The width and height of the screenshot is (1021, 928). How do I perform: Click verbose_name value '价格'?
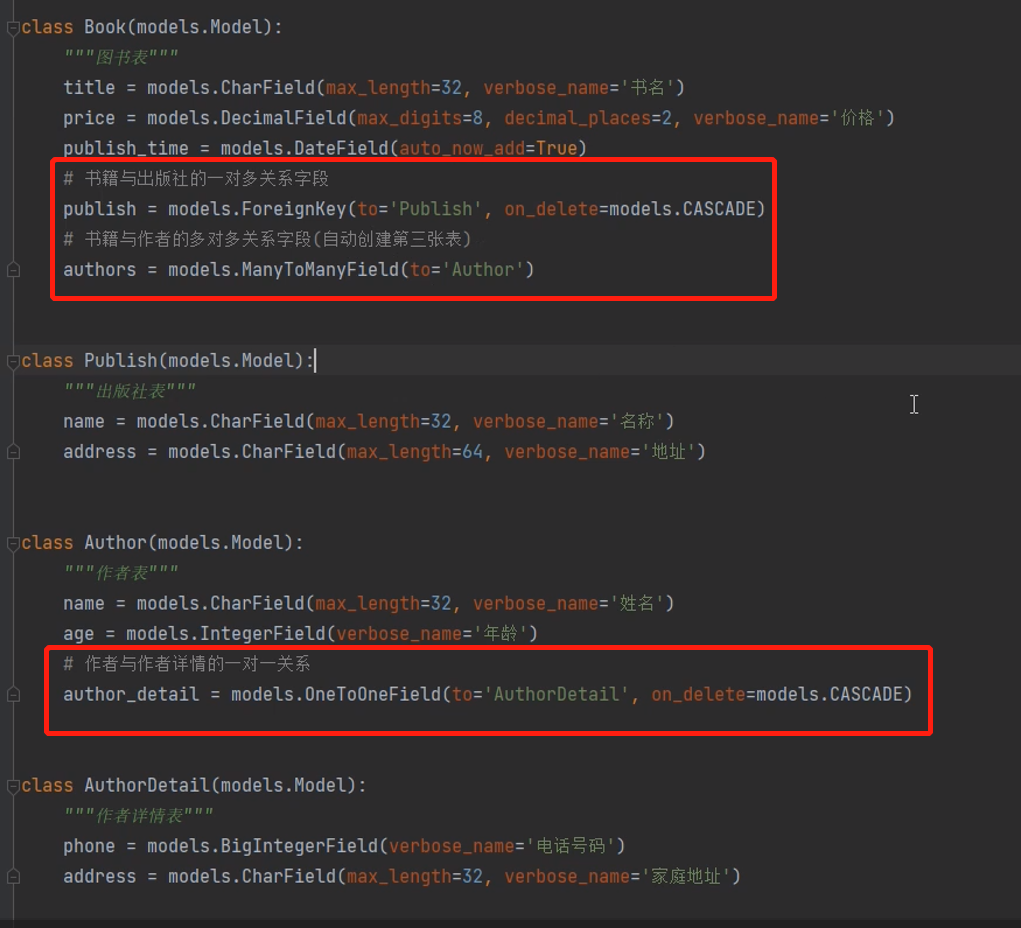[857, 118]
